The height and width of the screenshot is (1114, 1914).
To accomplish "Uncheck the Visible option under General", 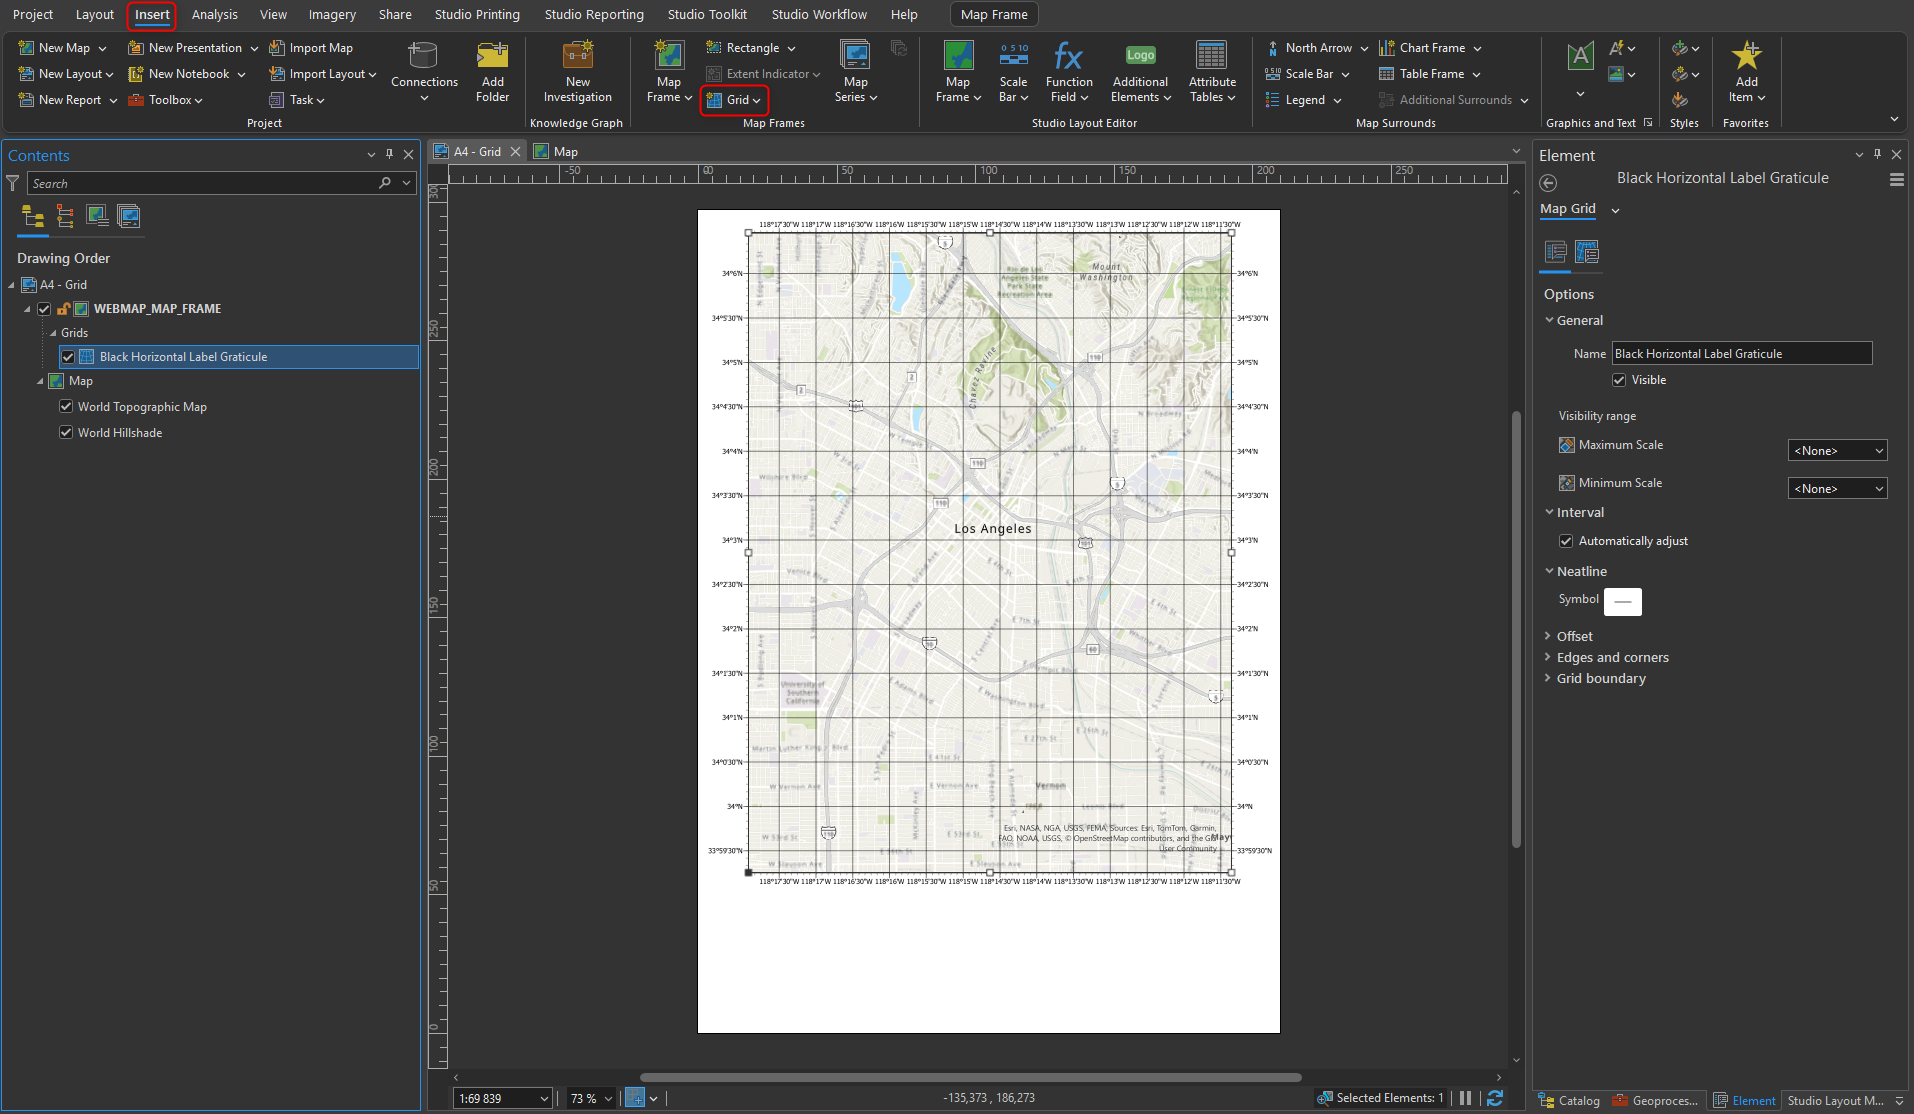I will [x=1620, y=379].
